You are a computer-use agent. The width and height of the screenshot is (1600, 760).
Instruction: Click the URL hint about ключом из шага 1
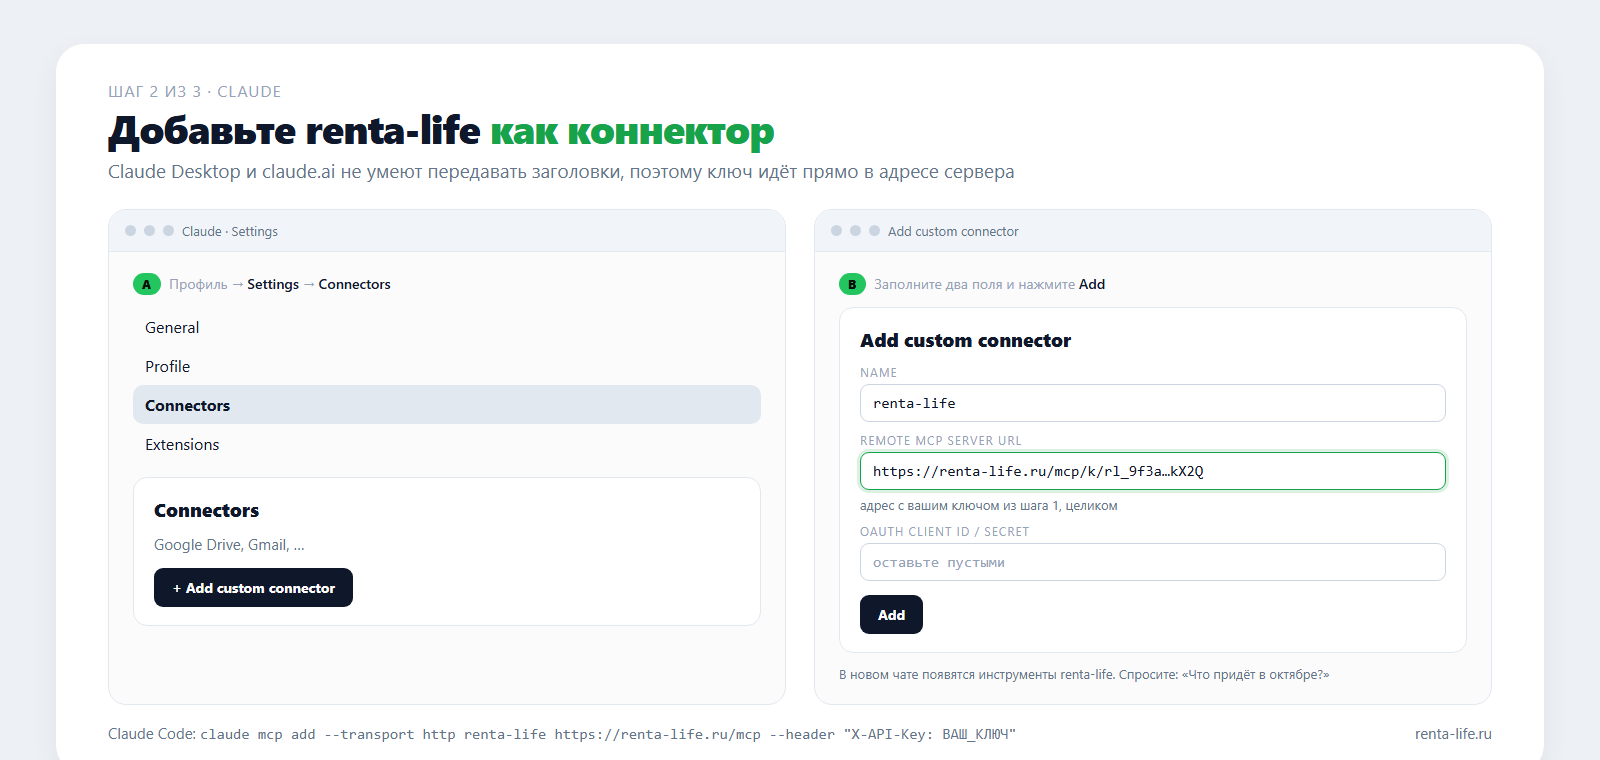click(x=988, y=506)
